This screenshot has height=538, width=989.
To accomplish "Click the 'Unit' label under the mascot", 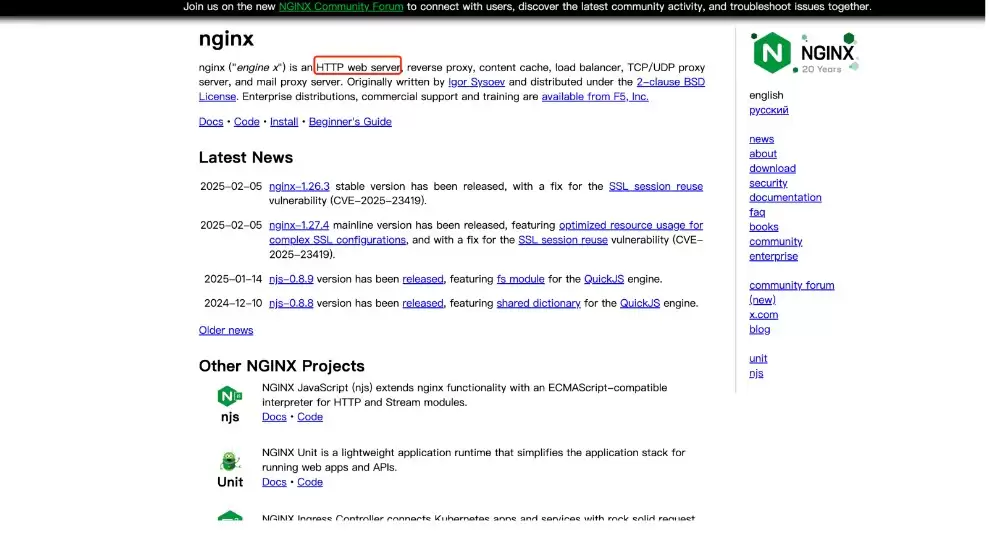I will point(230,482).
